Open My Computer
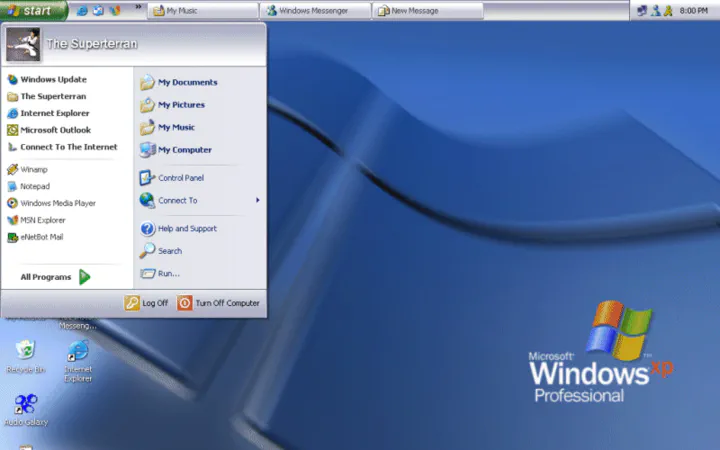The image size is (720, 450). (x=175, y=150)
